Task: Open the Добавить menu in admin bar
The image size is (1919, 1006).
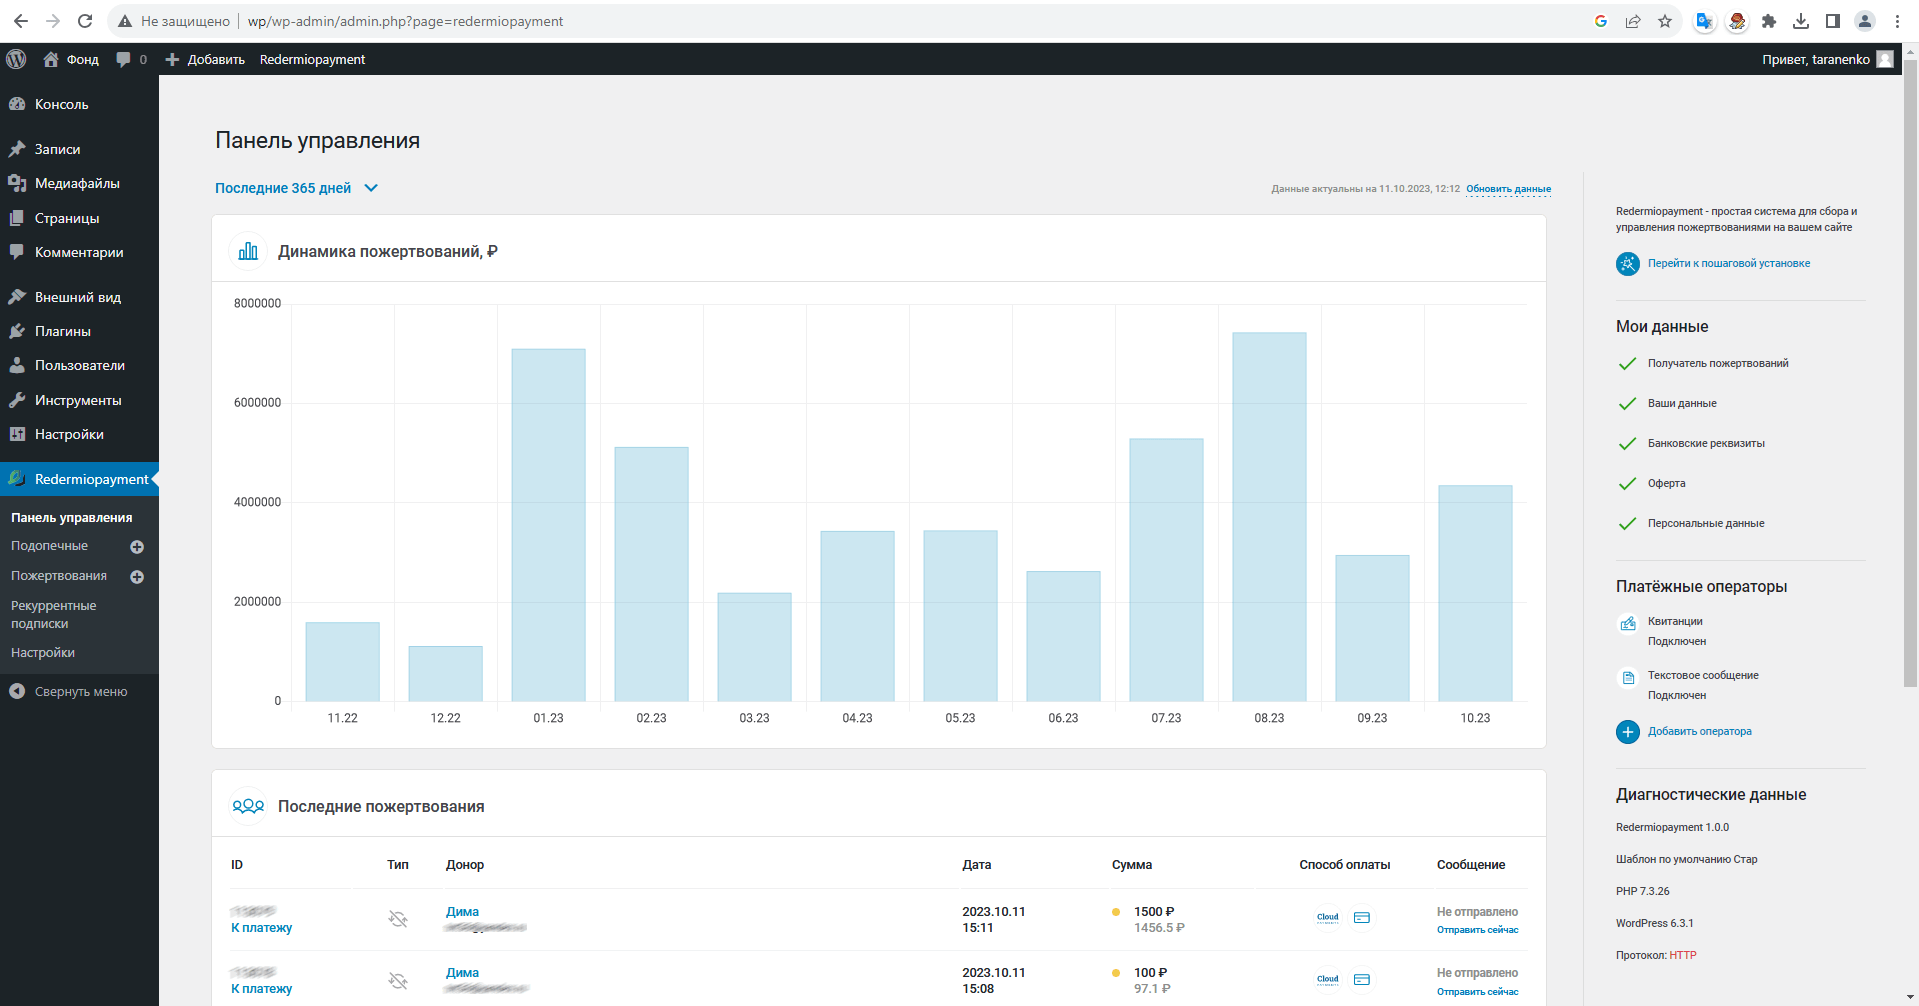Action: (x=205, y=59)
